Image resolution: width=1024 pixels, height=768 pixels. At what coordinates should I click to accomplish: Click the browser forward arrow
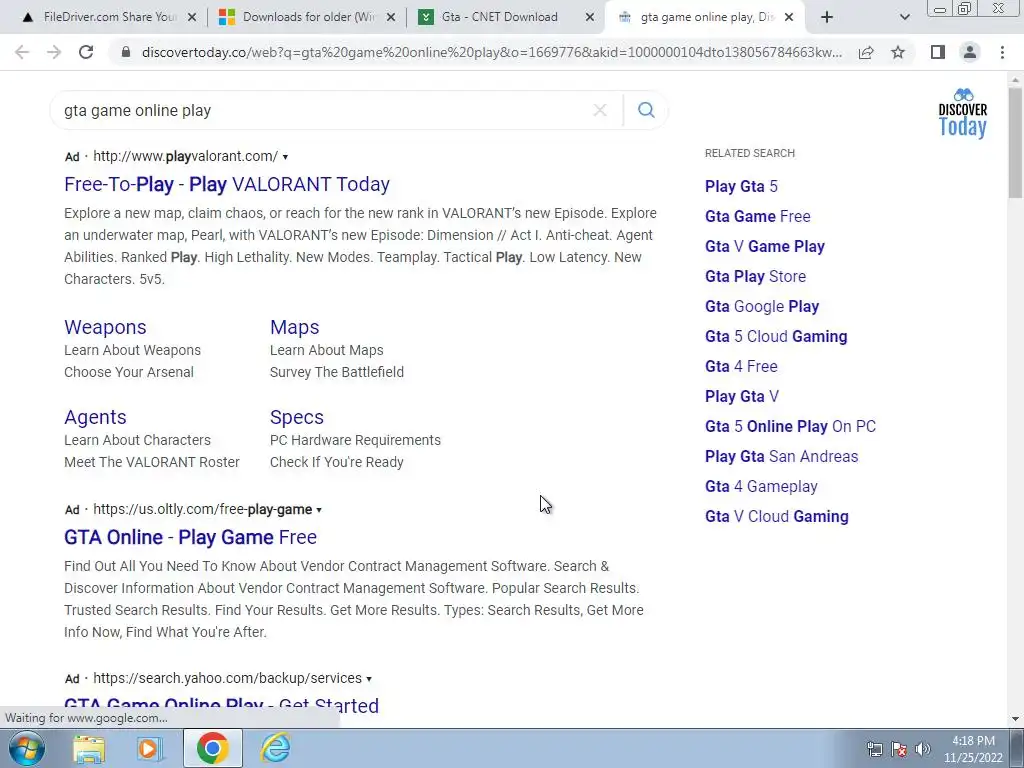click(54, 52)
